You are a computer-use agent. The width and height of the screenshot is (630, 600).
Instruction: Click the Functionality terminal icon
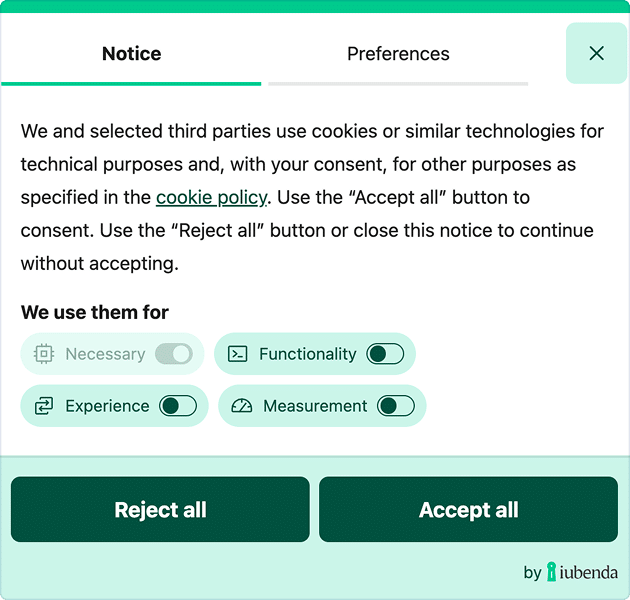click(x=238, y=354)
